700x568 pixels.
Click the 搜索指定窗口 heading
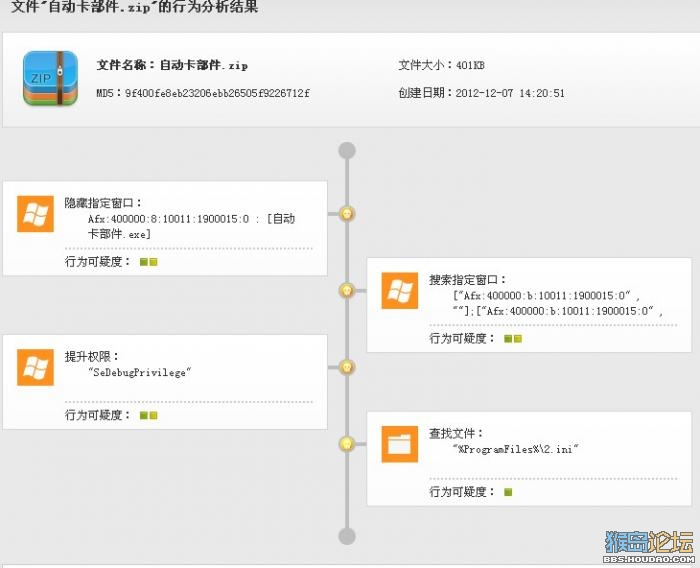[x=468, y=280]
